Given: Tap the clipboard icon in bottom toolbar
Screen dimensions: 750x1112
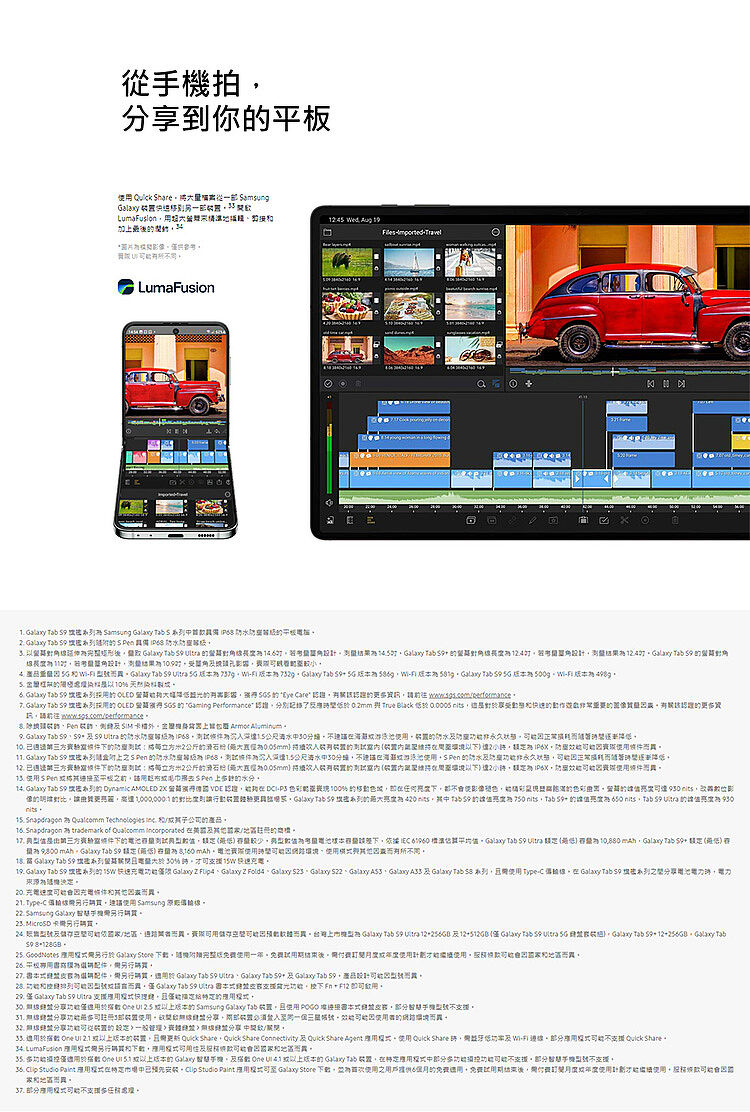Looking at the screenshot, I should point(583,520).
